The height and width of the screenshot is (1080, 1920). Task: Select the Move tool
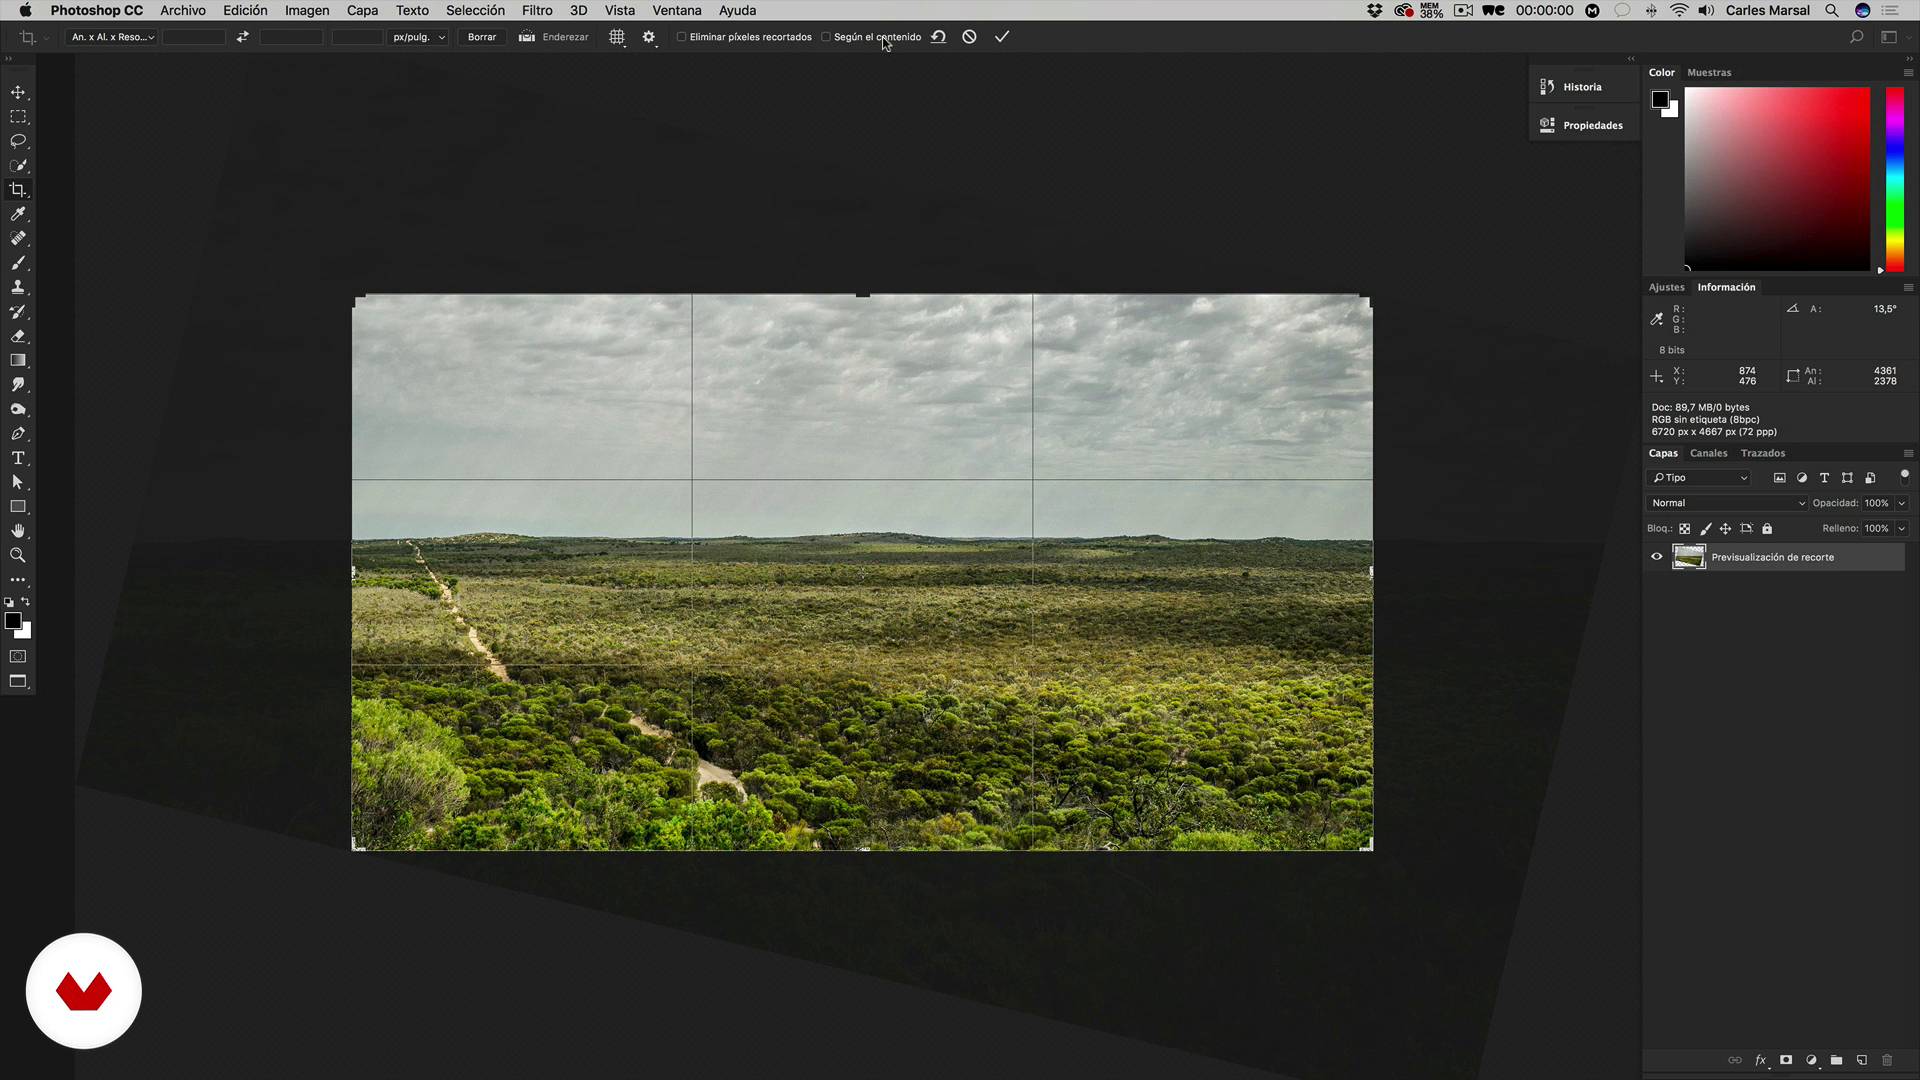18,92
